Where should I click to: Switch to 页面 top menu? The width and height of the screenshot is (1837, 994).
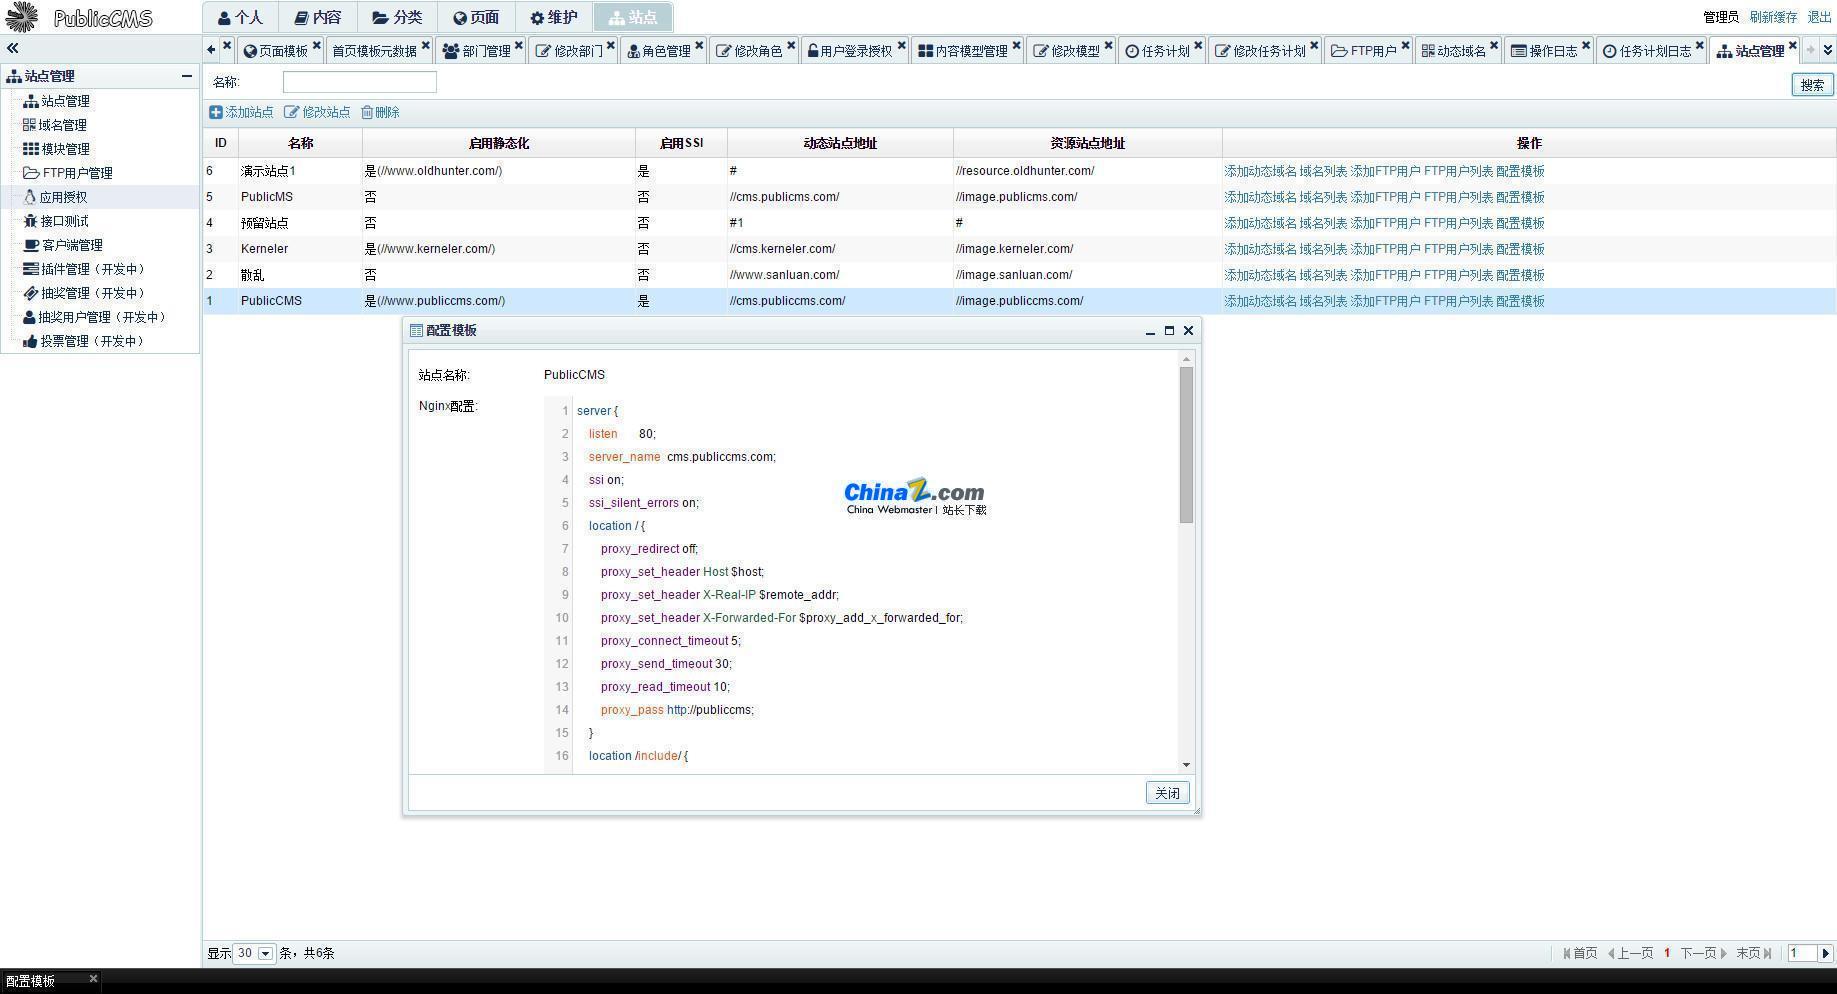tap(476, 17)
